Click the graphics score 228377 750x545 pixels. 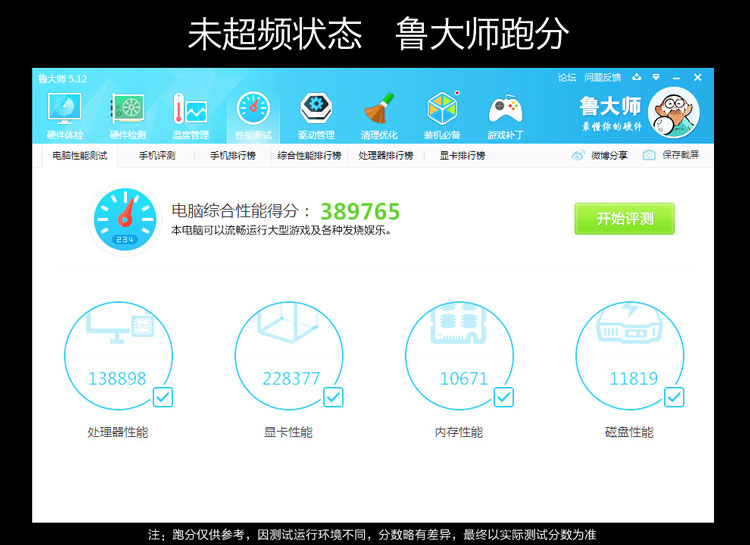[291, 378]
